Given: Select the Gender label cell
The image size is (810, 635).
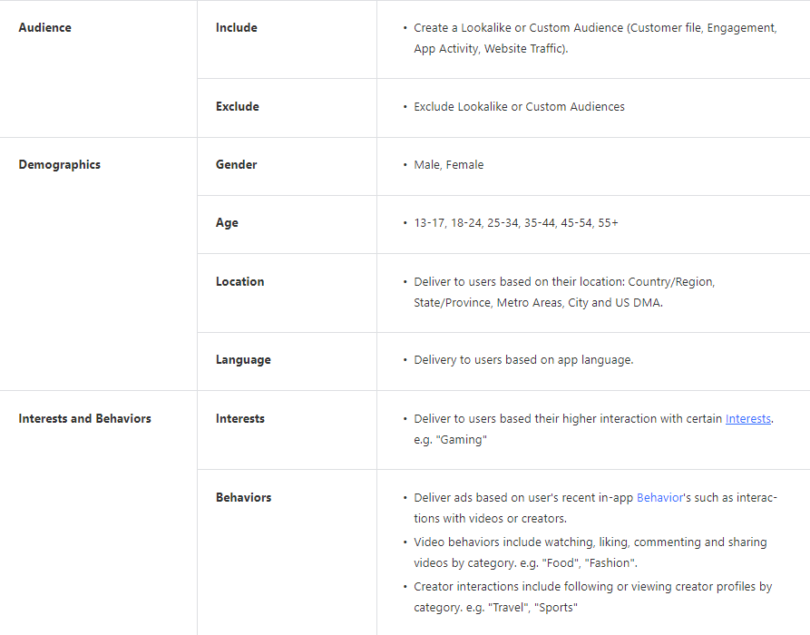Looking at the screenshot, I should 236,165.
